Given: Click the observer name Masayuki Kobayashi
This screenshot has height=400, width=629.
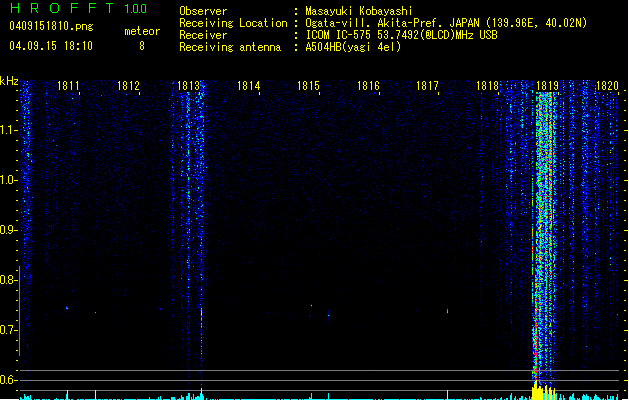Looking at the screenshot, I should [x=359, y=11].
